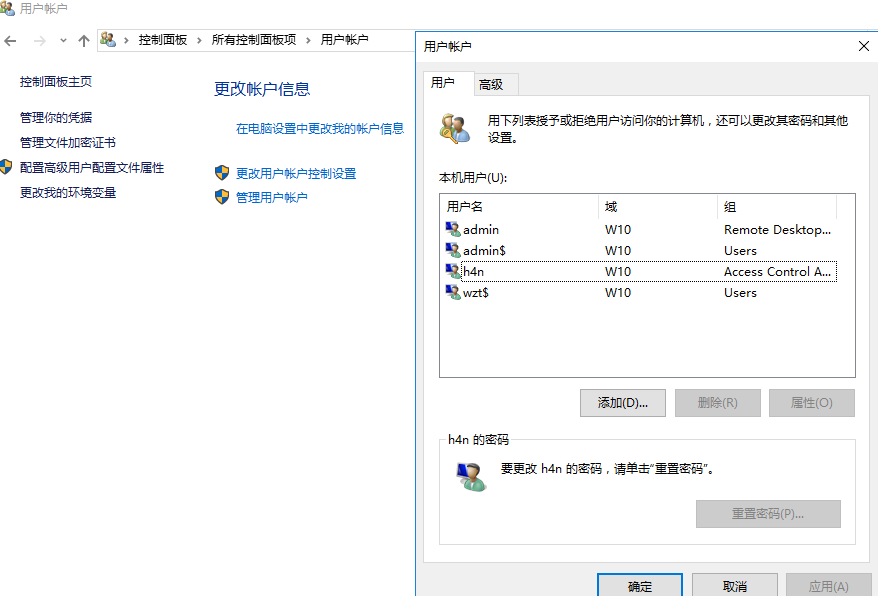
Task: Navigate up one level with up arrow
Action: [84, 40]
